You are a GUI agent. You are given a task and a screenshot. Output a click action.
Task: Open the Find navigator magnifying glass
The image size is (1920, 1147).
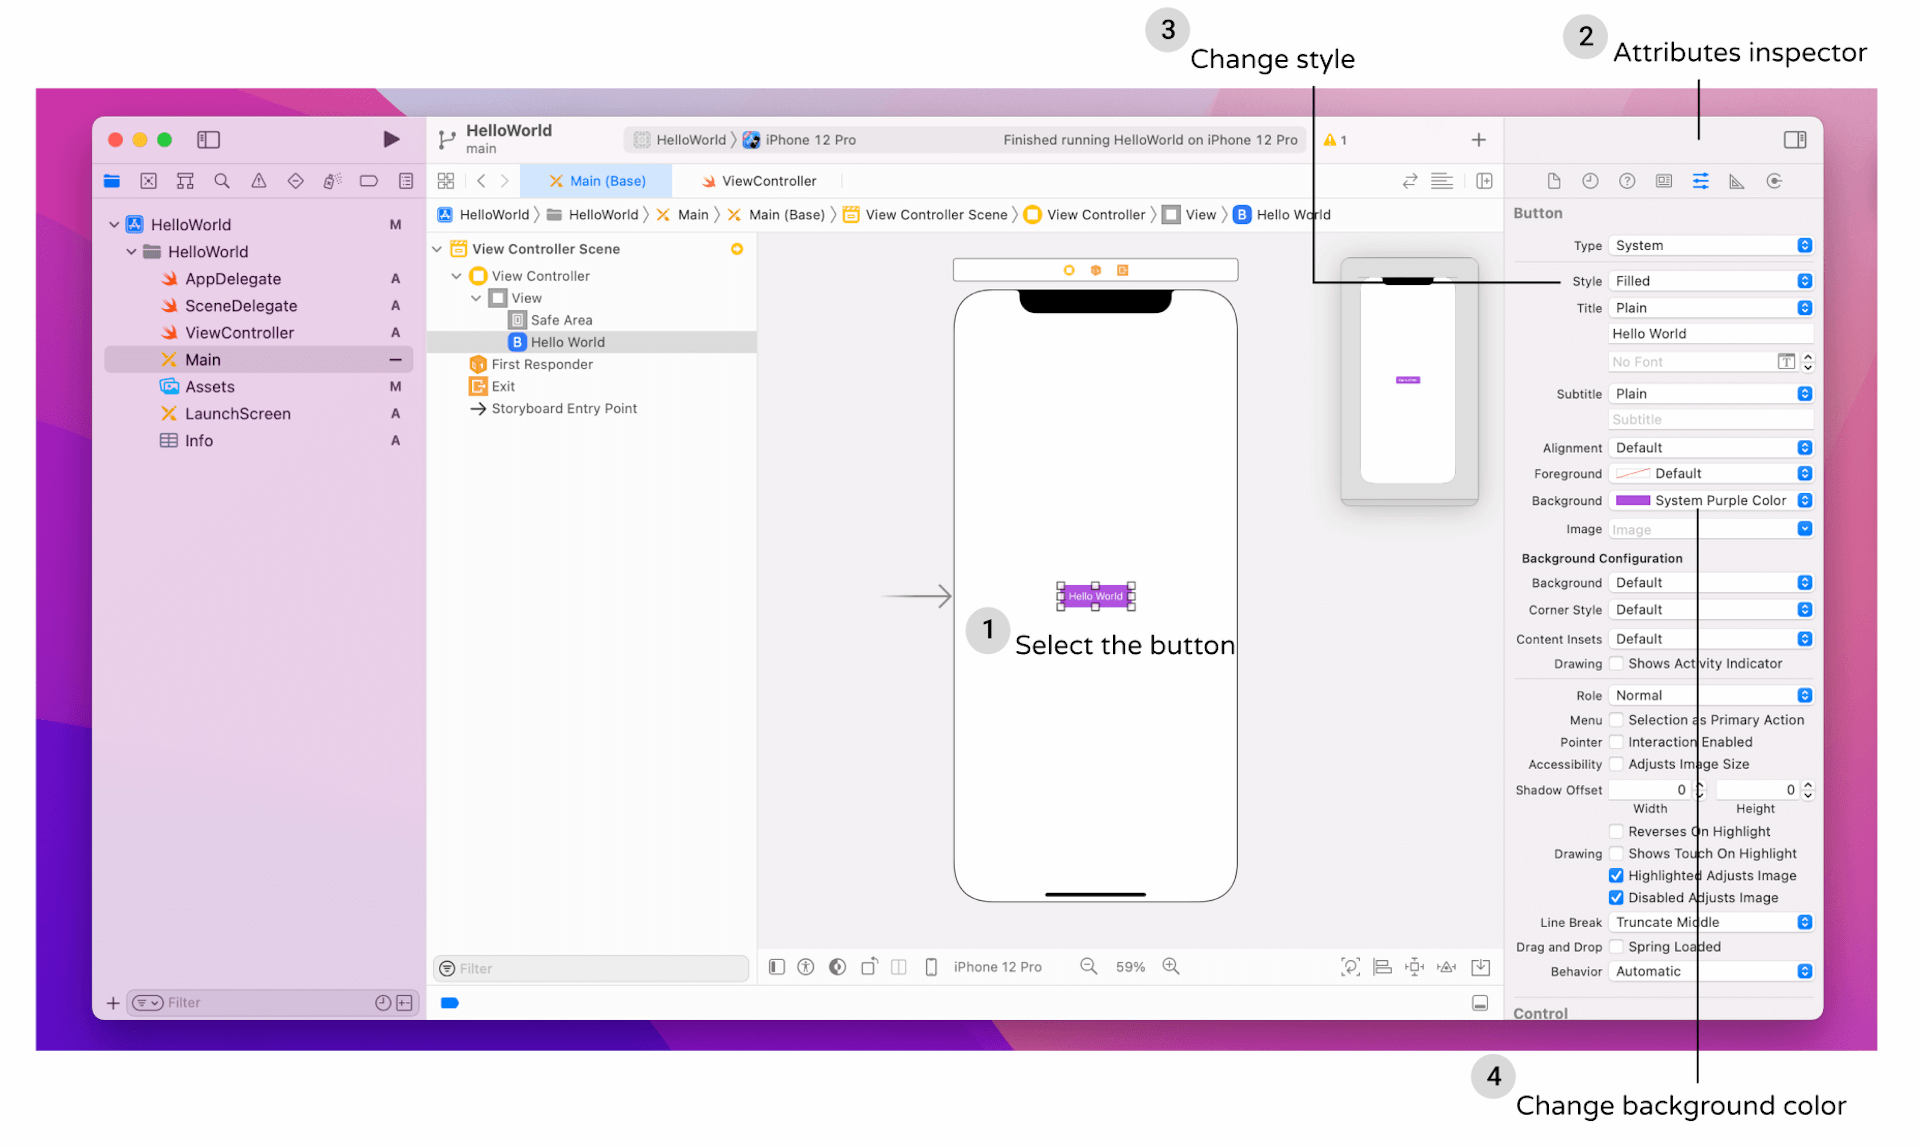pos(221,181)
